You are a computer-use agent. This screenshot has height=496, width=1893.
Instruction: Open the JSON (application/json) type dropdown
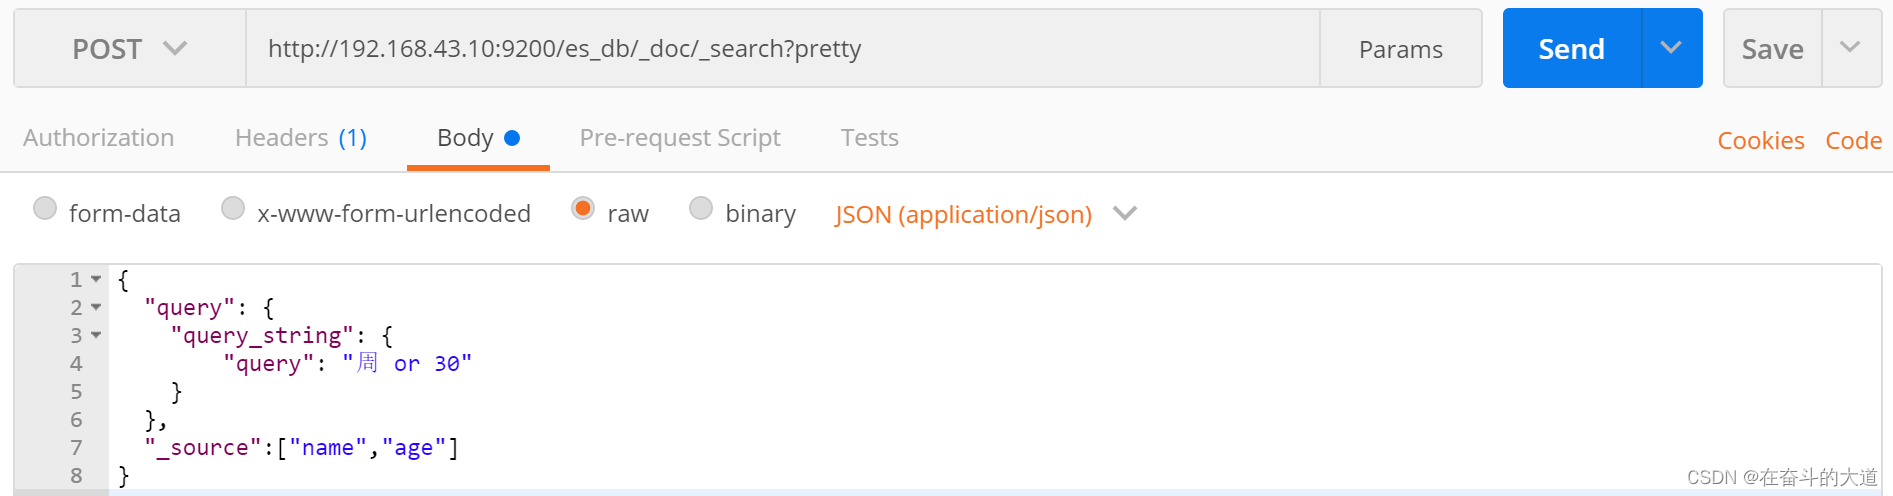pos(985,214)
